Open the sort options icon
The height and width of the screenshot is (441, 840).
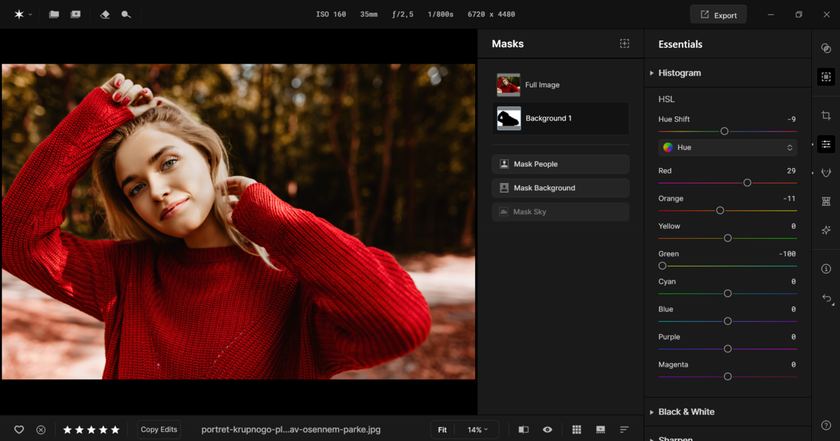[624, 430]
